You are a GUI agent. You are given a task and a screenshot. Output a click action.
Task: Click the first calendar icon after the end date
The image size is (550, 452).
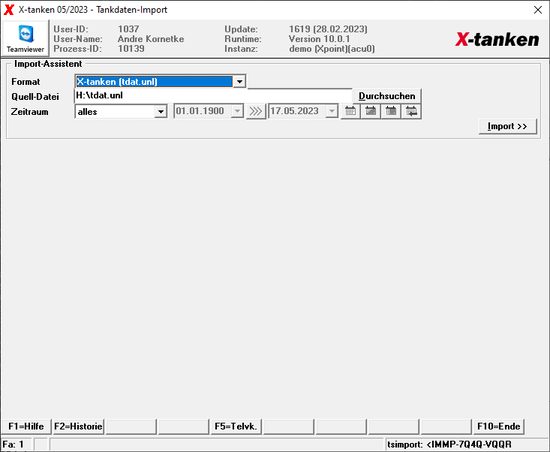click(x=350, y=112)
